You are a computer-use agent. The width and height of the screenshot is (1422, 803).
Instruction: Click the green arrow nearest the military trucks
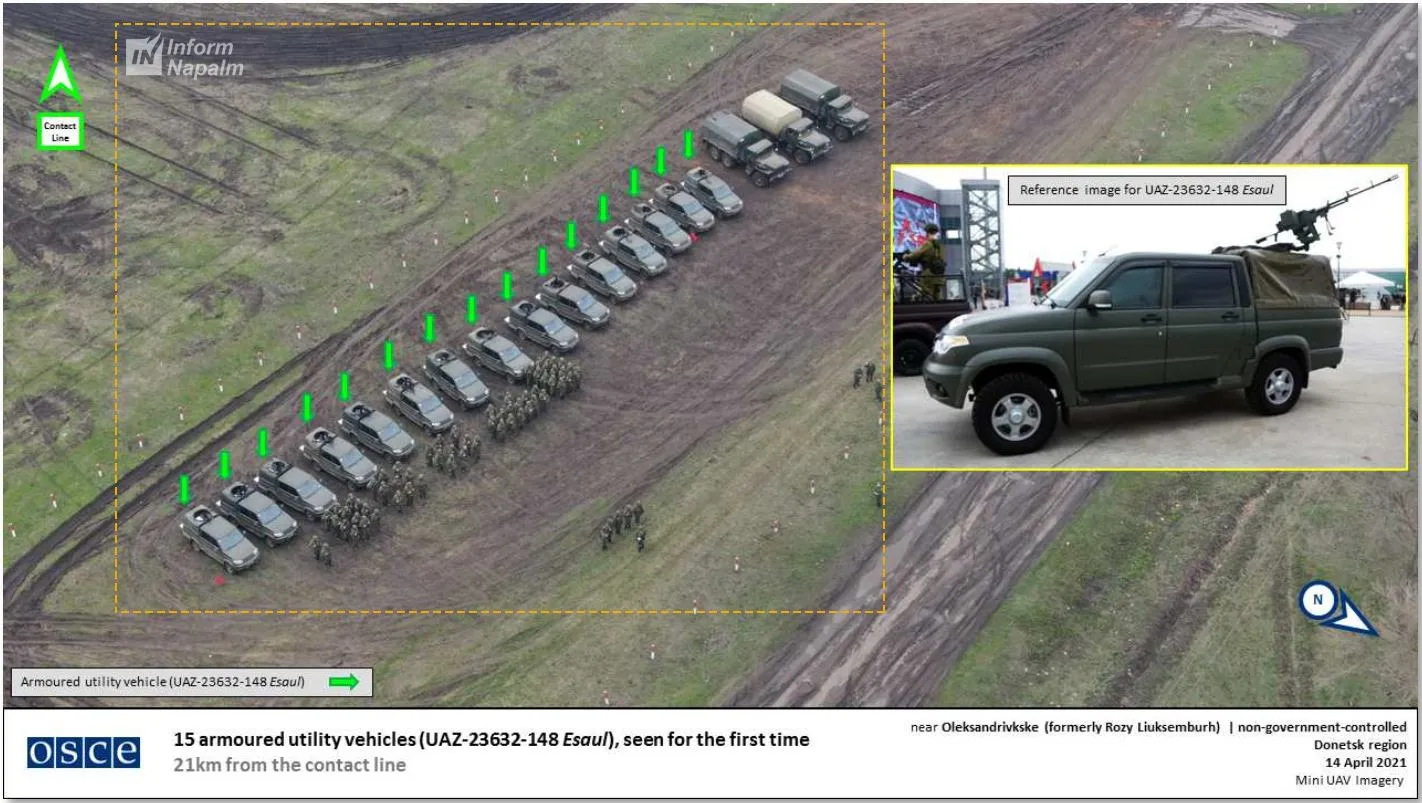point(688,144)
